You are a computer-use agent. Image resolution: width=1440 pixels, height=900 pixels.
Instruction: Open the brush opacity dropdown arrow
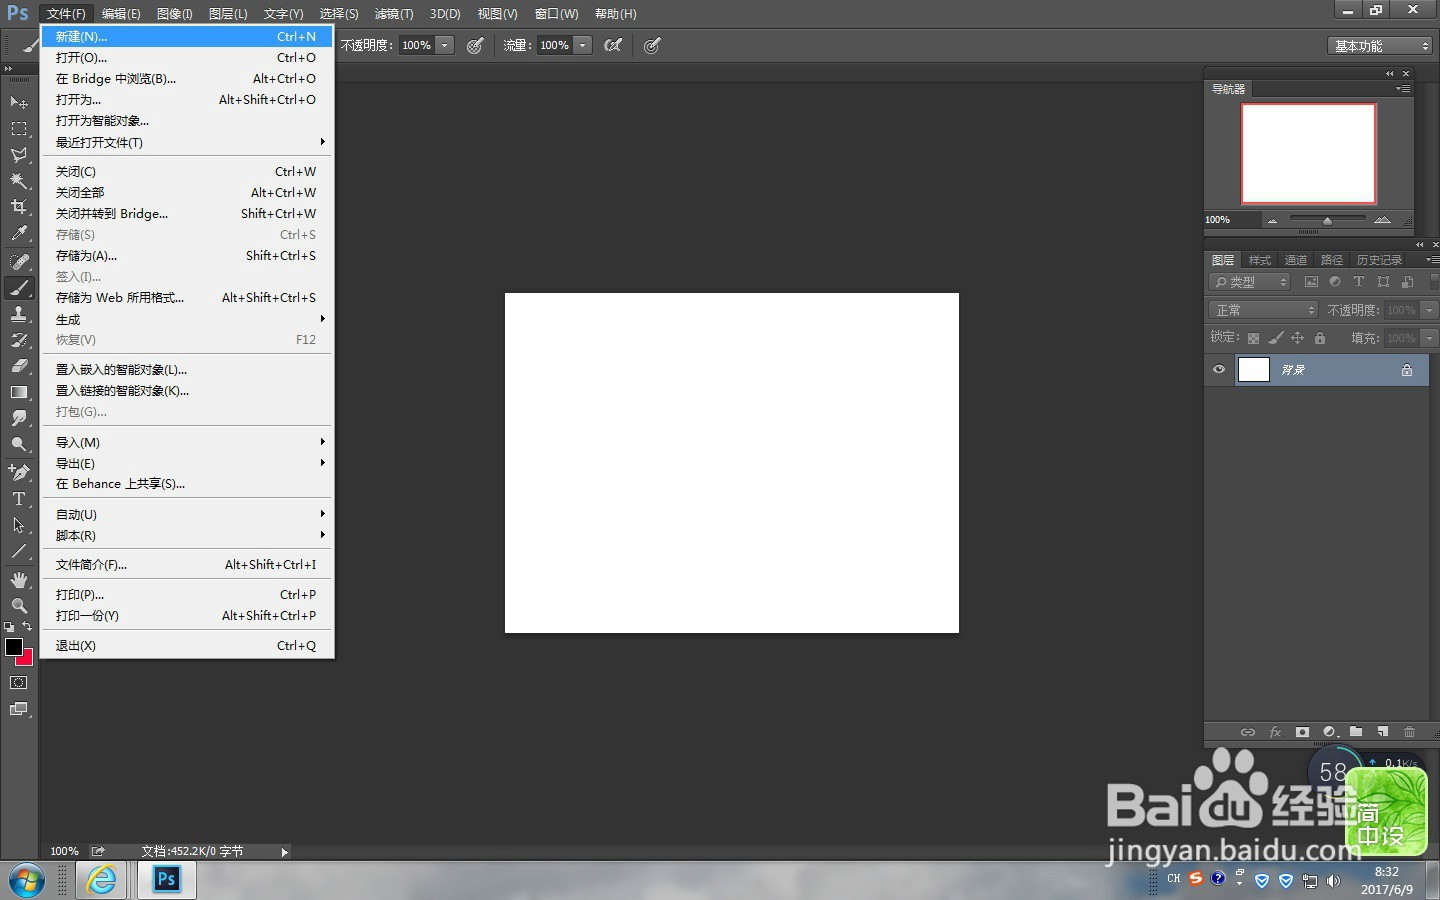coord(445,45)
